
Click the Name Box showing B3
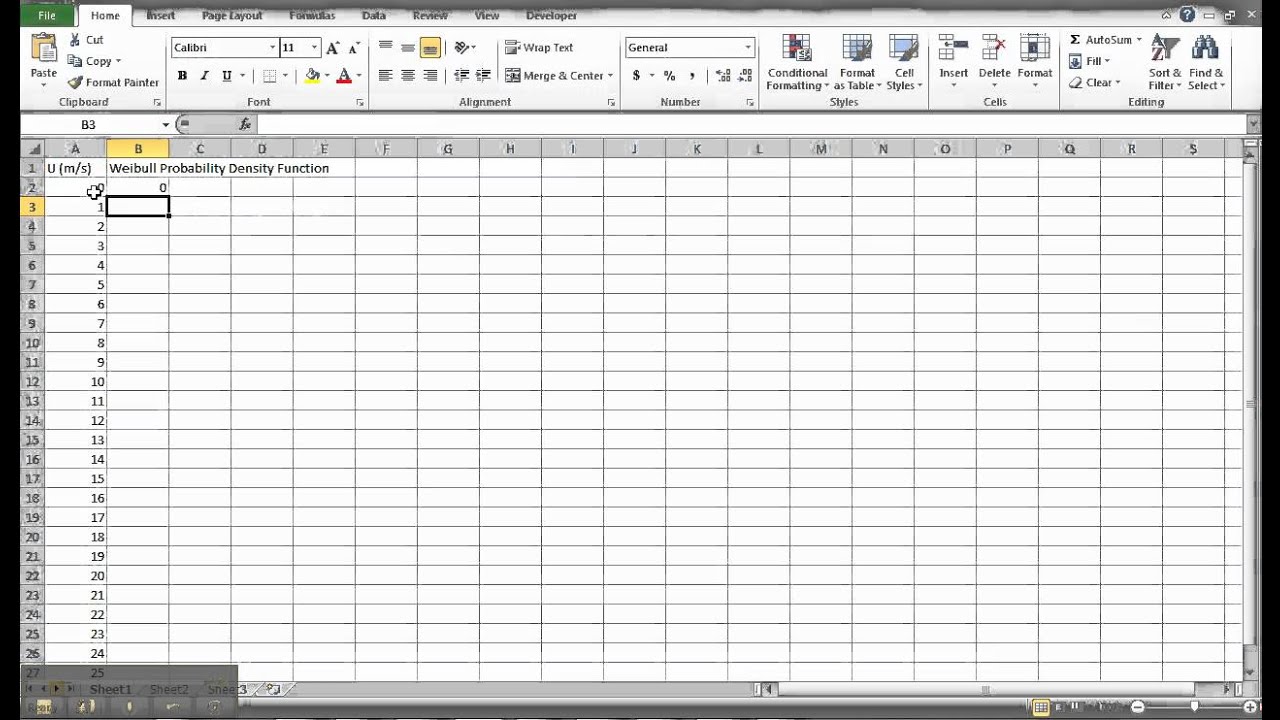(89, 125)
